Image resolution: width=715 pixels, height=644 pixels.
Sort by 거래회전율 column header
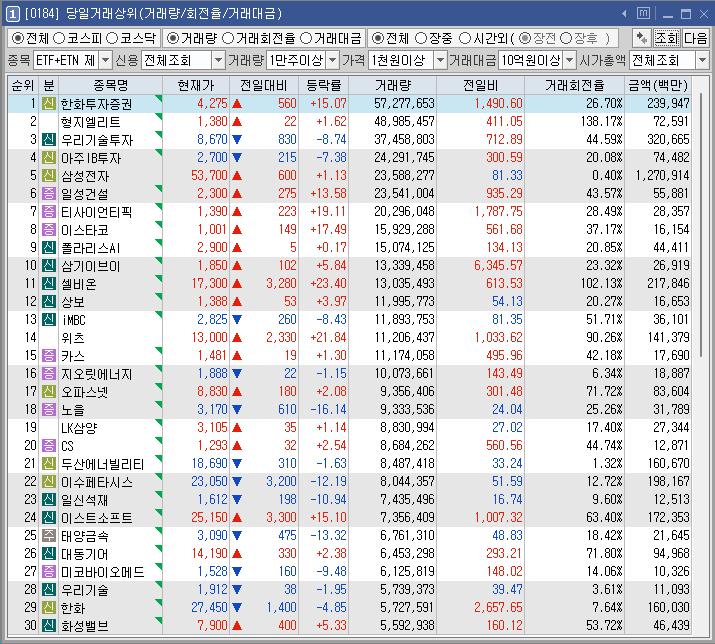coord(575,85)
